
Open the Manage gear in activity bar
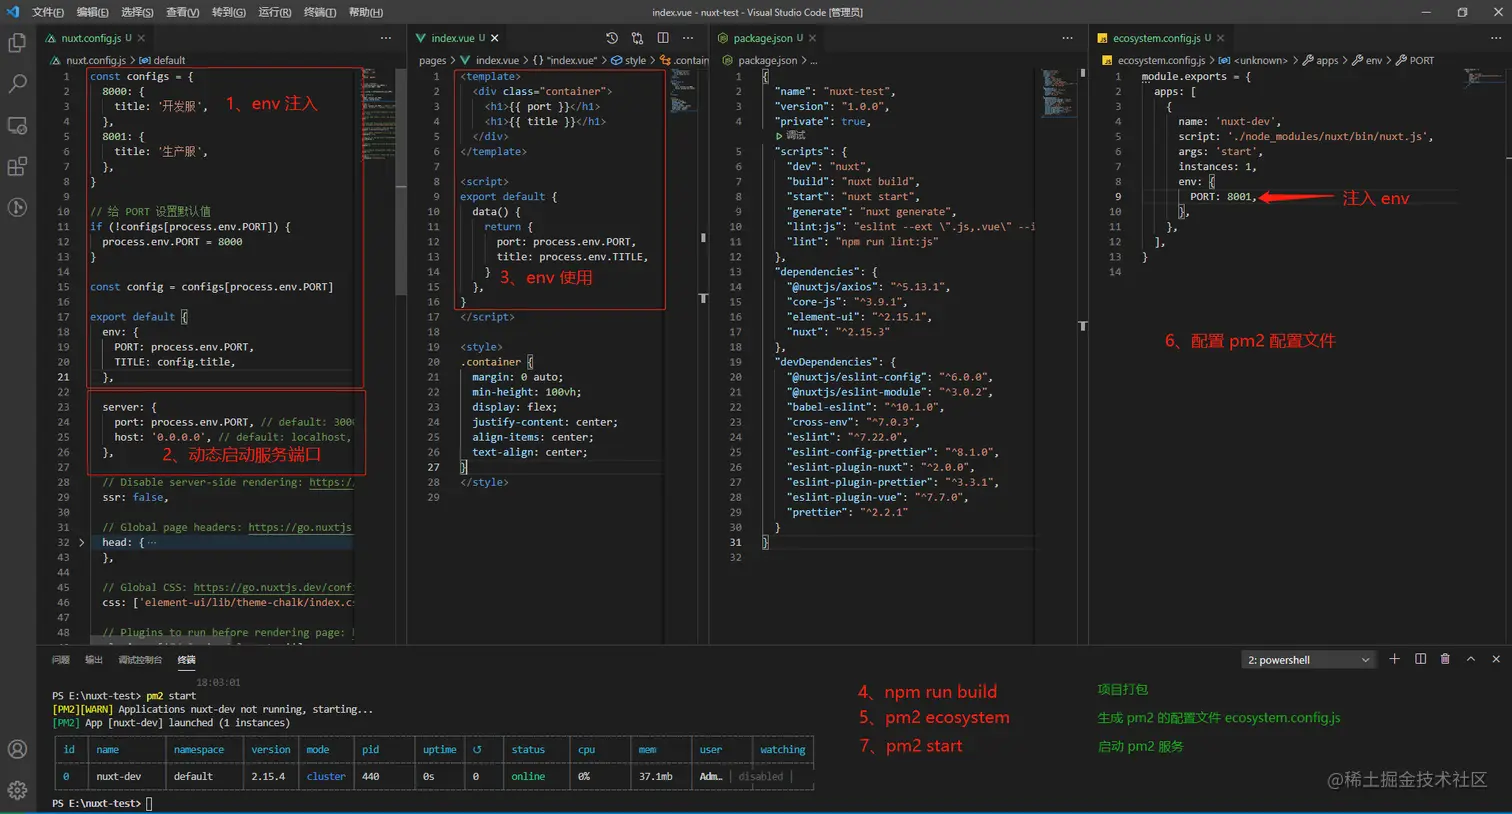pos(17,790)
